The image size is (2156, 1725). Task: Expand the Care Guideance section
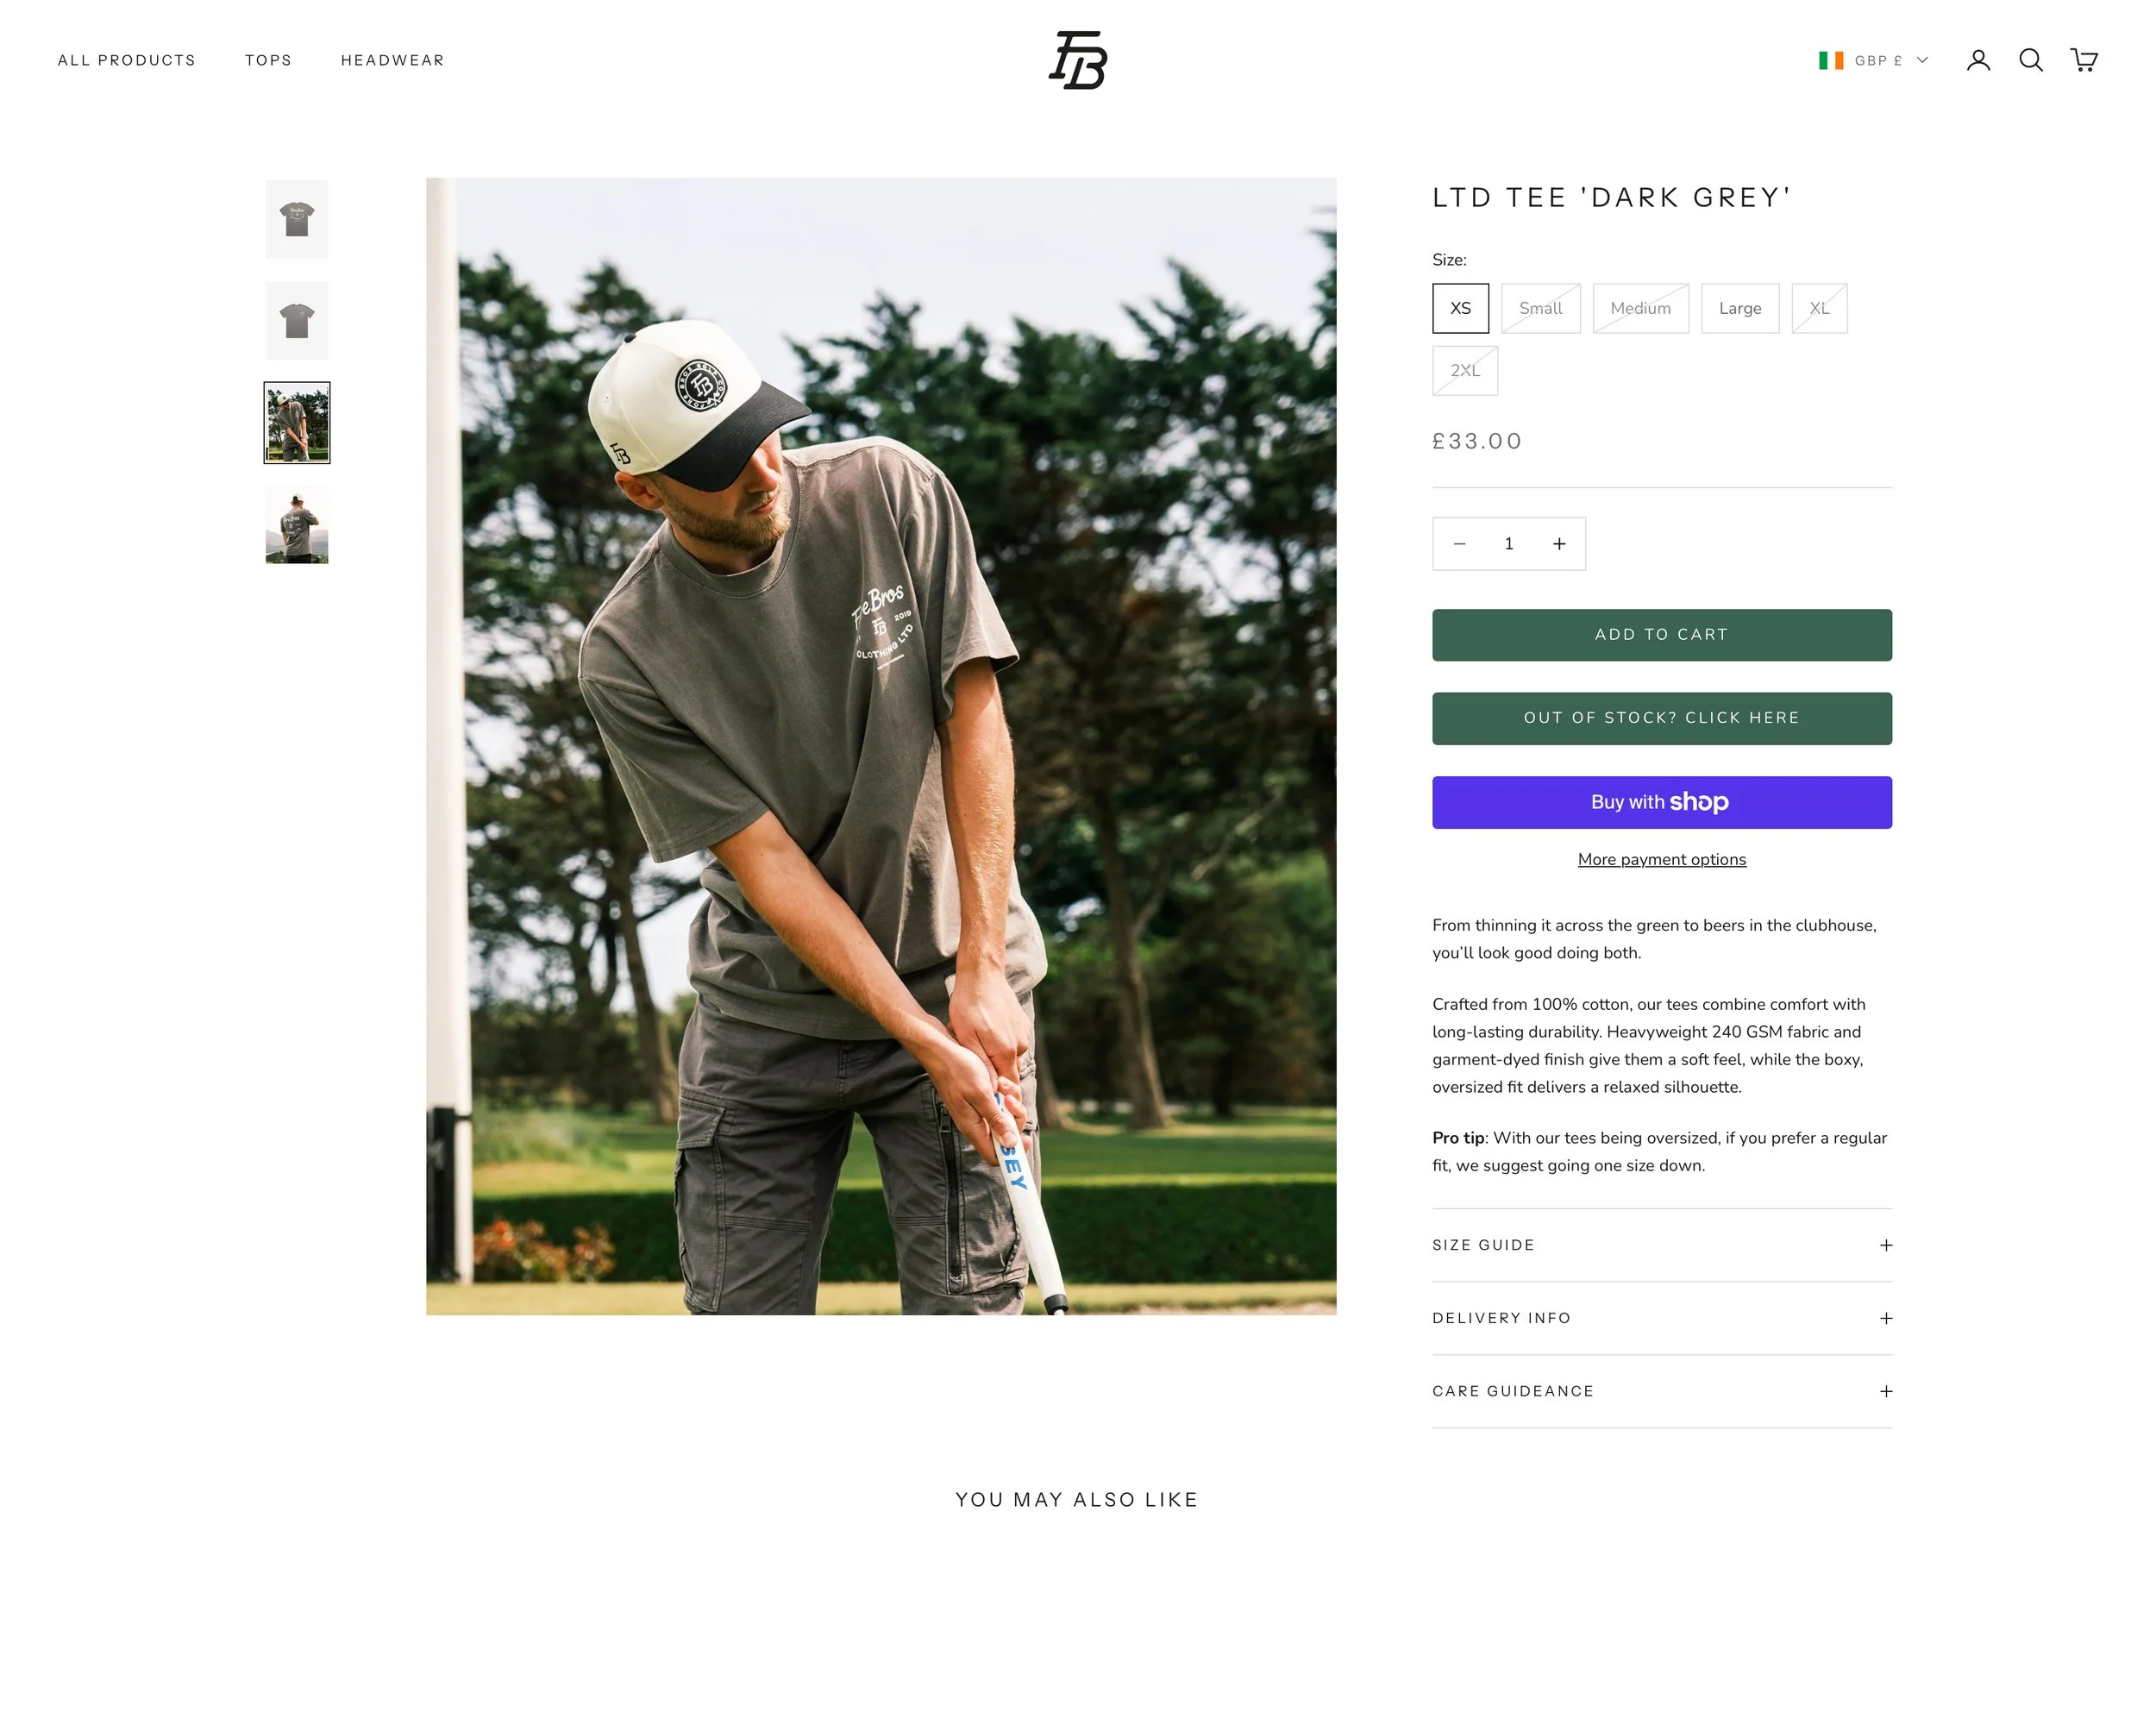pyautogui.click(x=1662, y=1391)
